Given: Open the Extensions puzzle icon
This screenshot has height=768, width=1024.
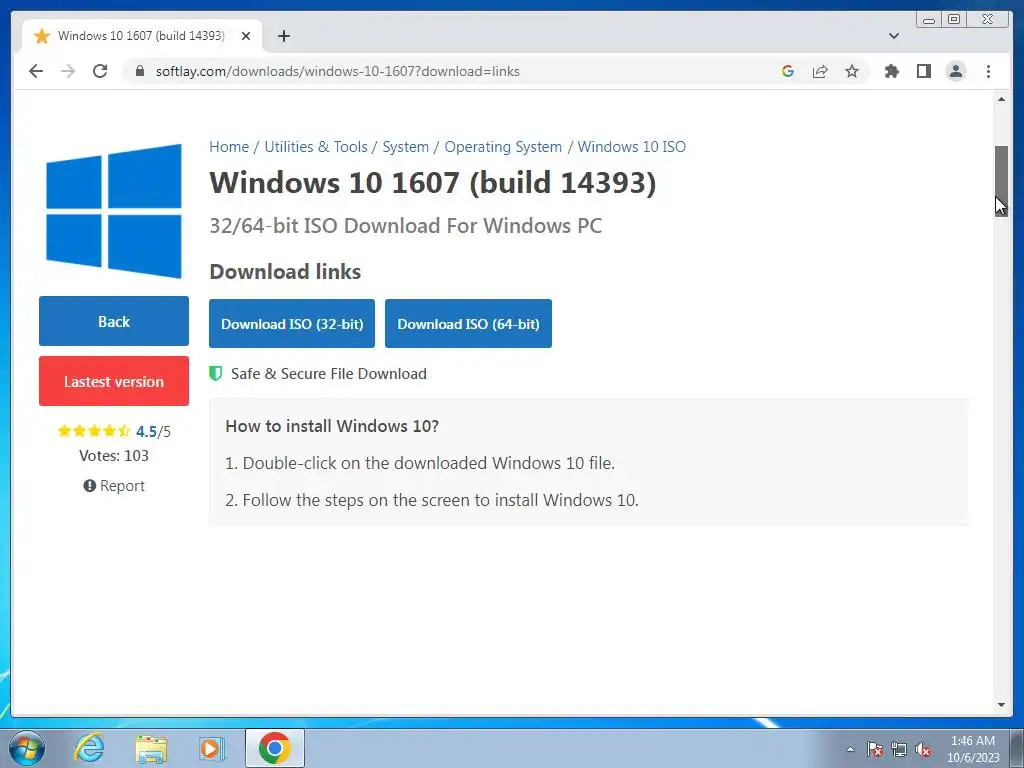Looking at the screenshot, I should pyautogui.click(x=891, y=71).
